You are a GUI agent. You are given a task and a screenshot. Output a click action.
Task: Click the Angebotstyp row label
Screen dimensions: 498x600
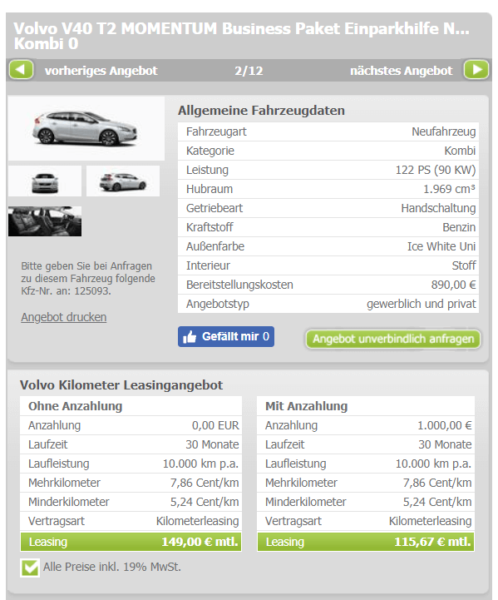[217, 304]
